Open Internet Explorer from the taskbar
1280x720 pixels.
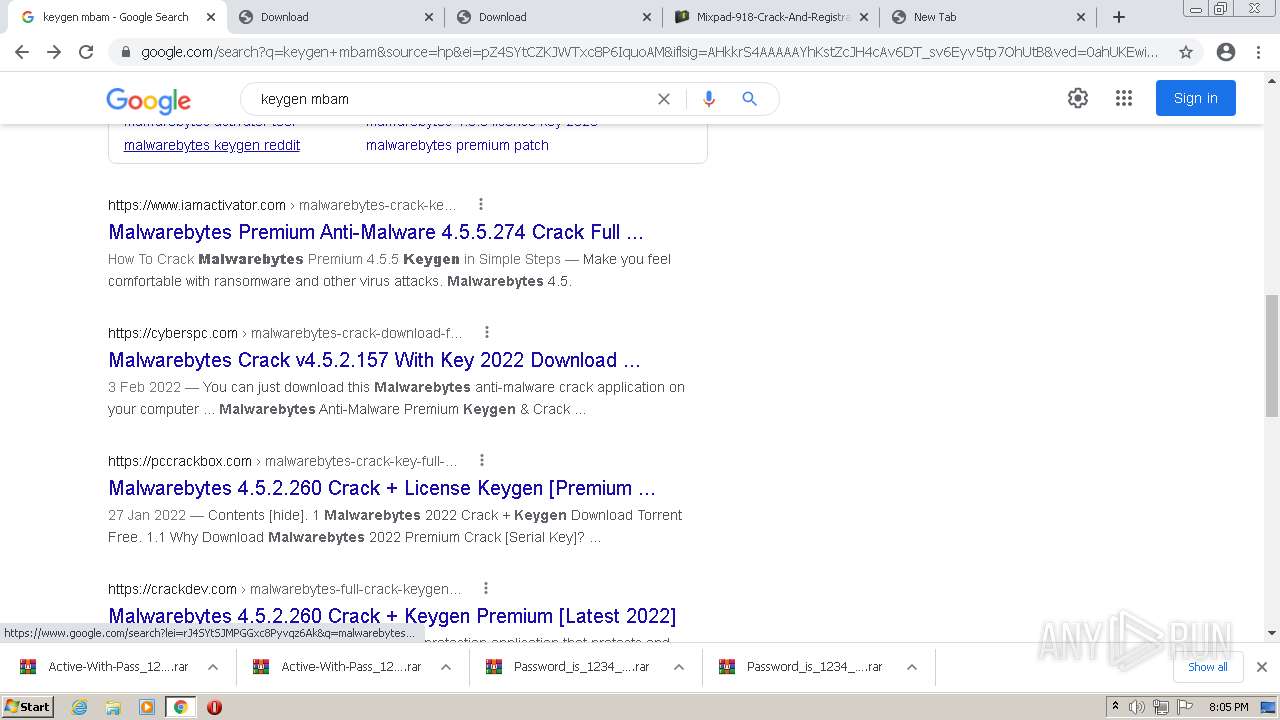[80, 707]
